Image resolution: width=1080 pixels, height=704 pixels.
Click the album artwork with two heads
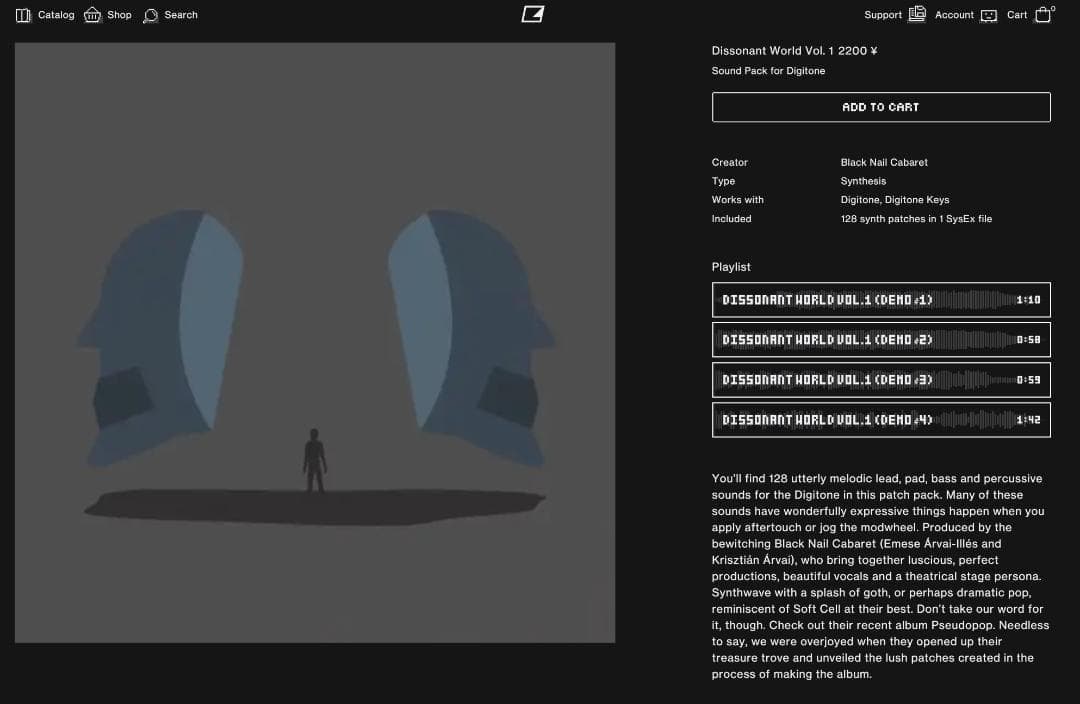[315, 343]
